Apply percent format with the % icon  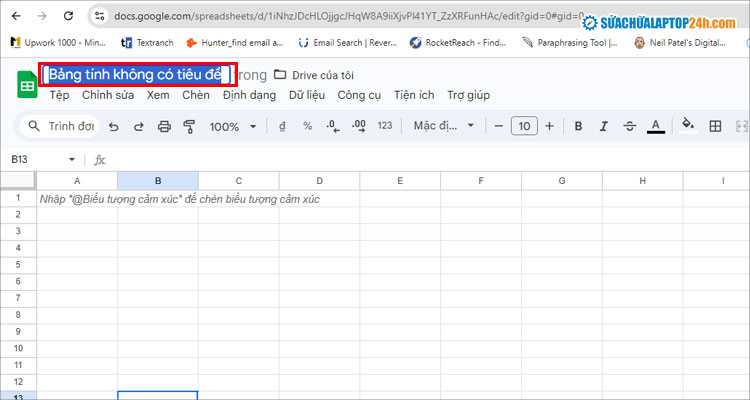pos(307,126)
